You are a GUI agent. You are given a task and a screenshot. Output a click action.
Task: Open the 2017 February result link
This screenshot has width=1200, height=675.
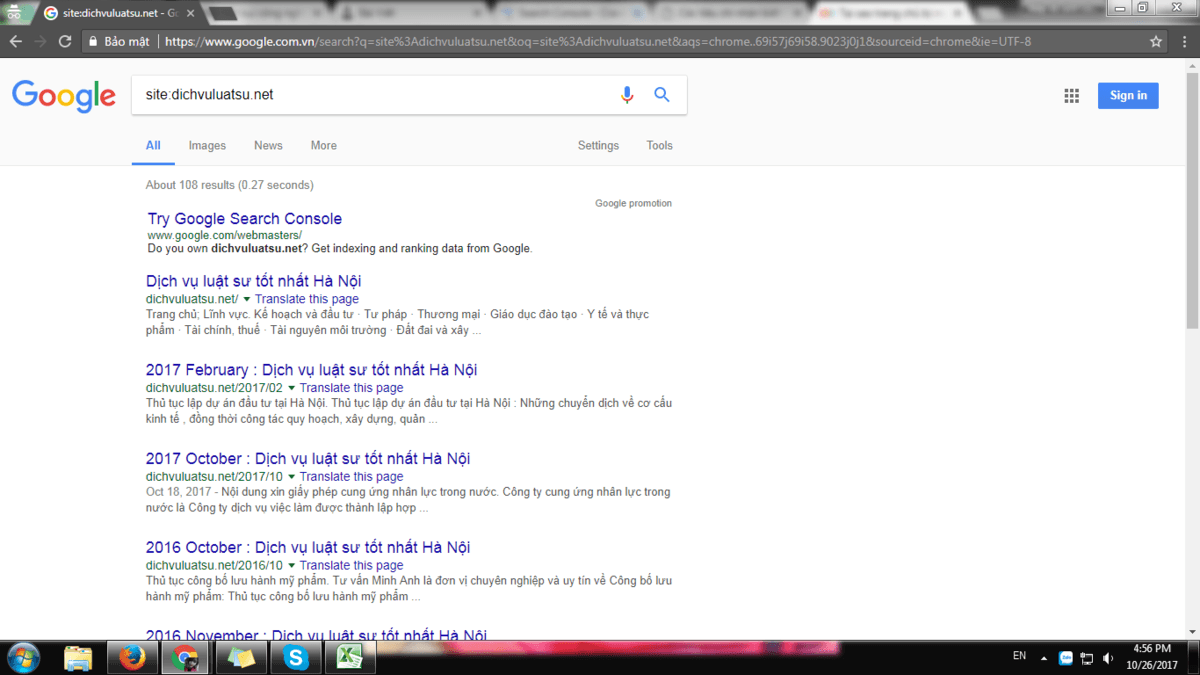(x=312, y=370)
